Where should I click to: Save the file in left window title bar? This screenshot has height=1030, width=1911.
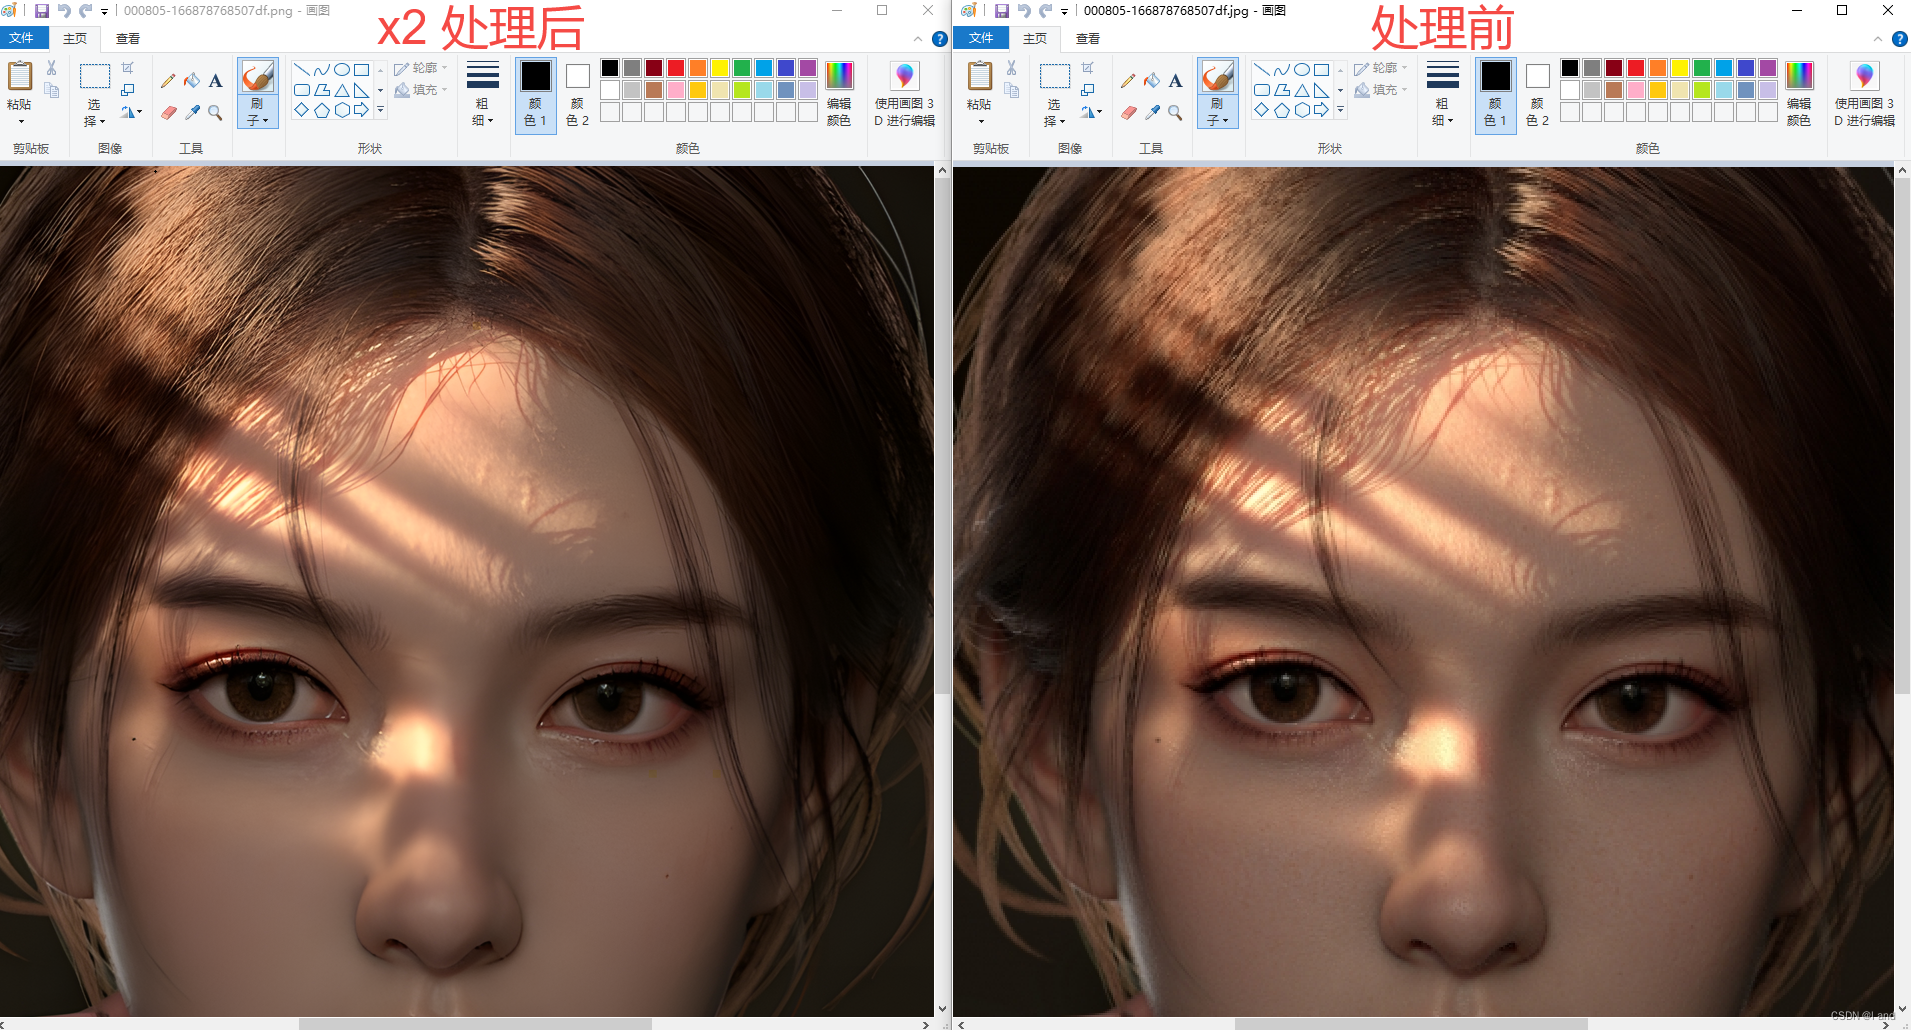click(x=42, y=11)
